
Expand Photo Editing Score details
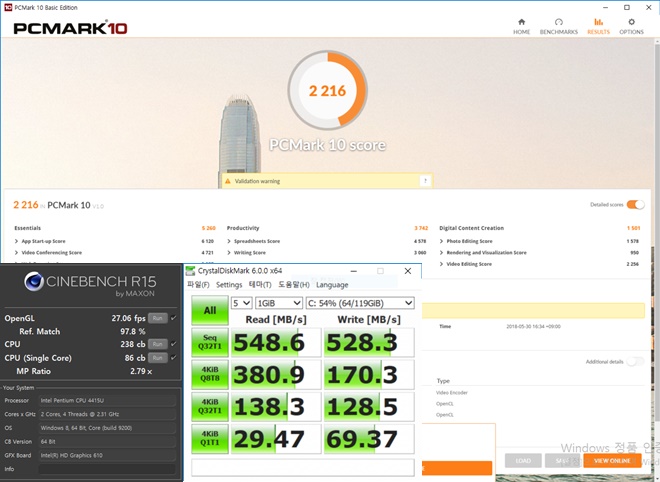click(x=442, y=241)
